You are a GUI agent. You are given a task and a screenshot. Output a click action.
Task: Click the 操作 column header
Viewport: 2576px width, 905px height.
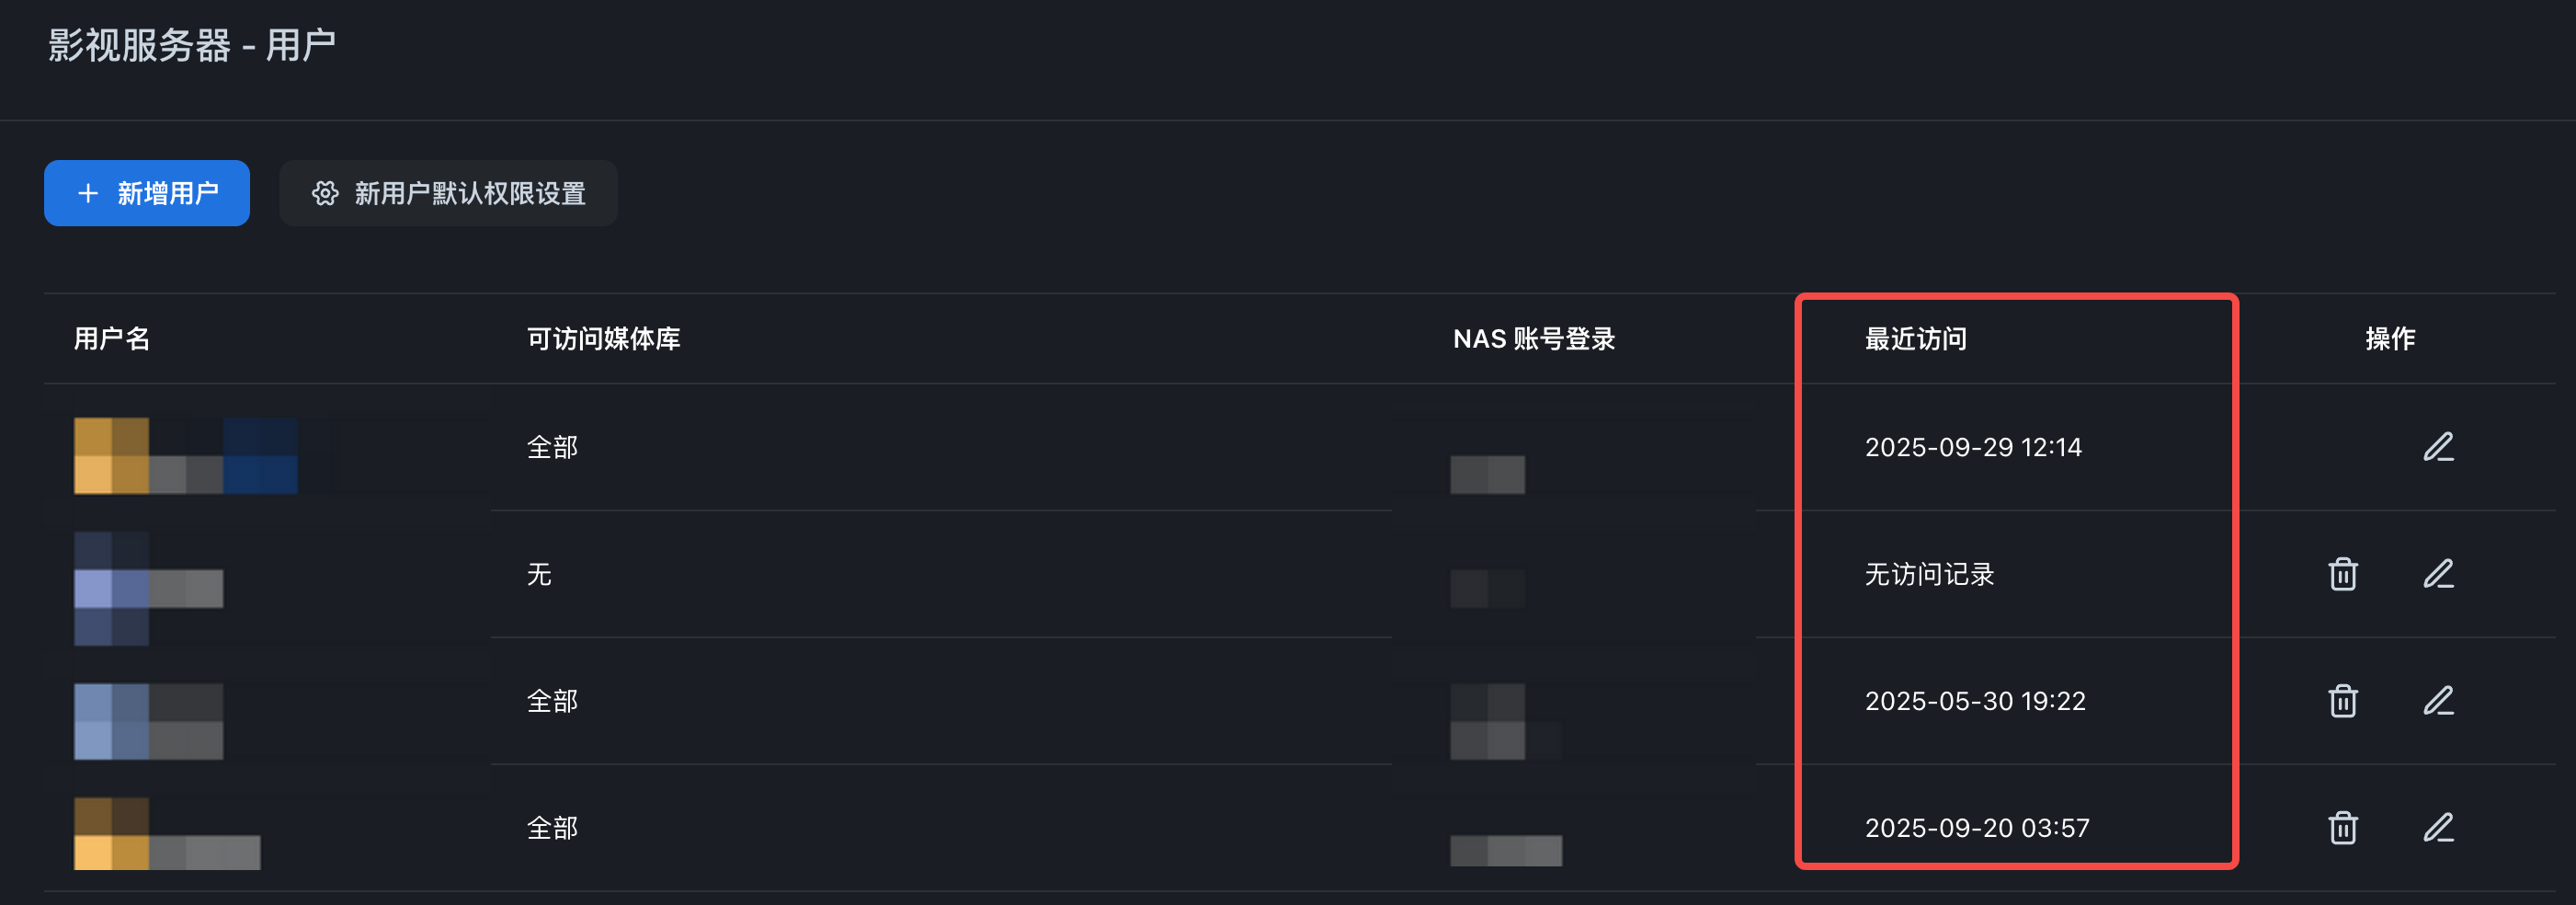tap(2390, 339)
